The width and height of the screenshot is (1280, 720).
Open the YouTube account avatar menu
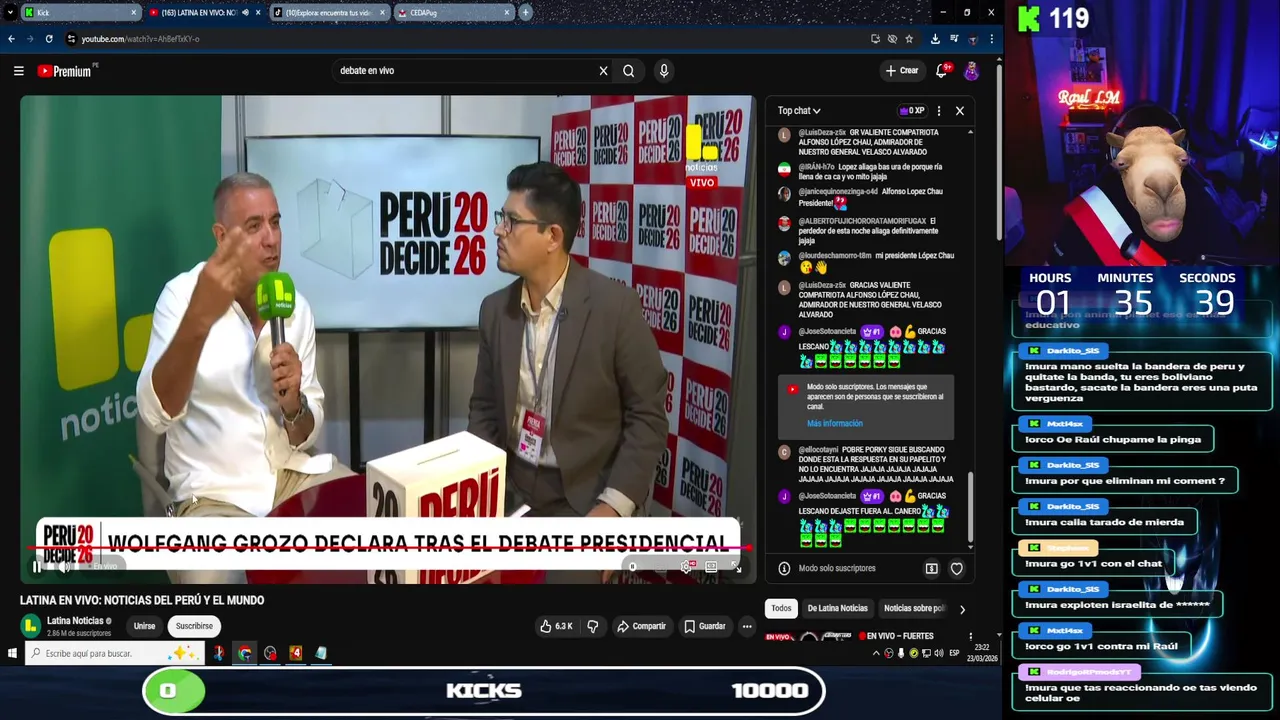point(970,71)
